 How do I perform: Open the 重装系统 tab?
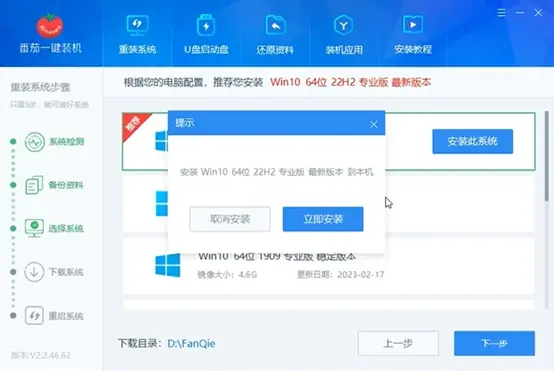tap(137, 34)
